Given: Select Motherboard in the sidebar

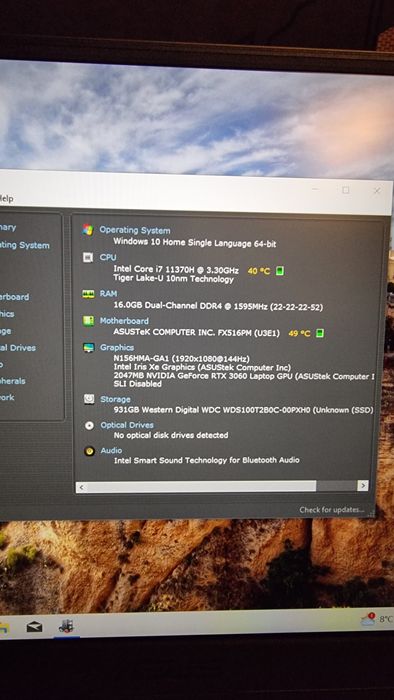Looking at the screenshot, I should (x=15, y=297).
